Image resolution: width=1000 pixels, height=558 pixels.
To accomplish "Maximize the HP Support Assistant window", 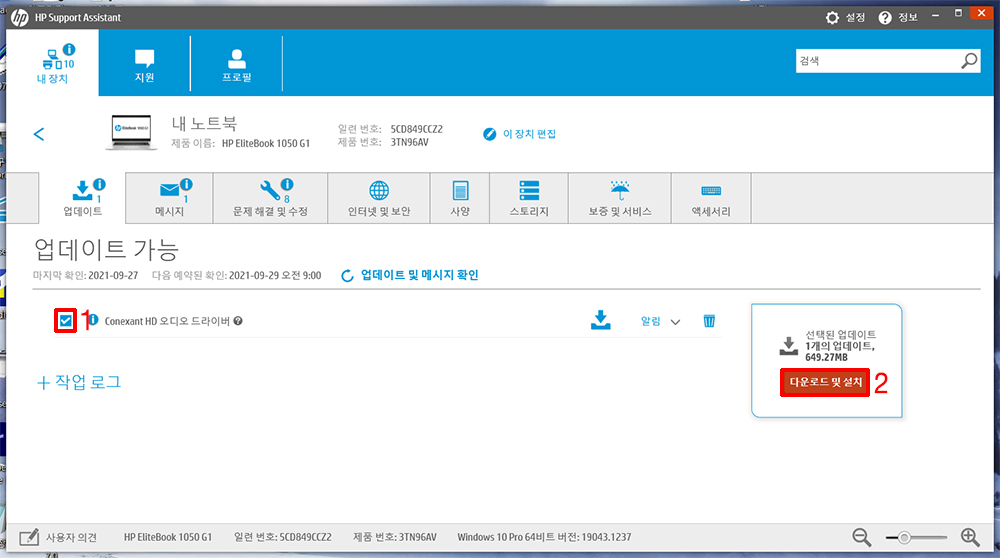I will point(958,13).
